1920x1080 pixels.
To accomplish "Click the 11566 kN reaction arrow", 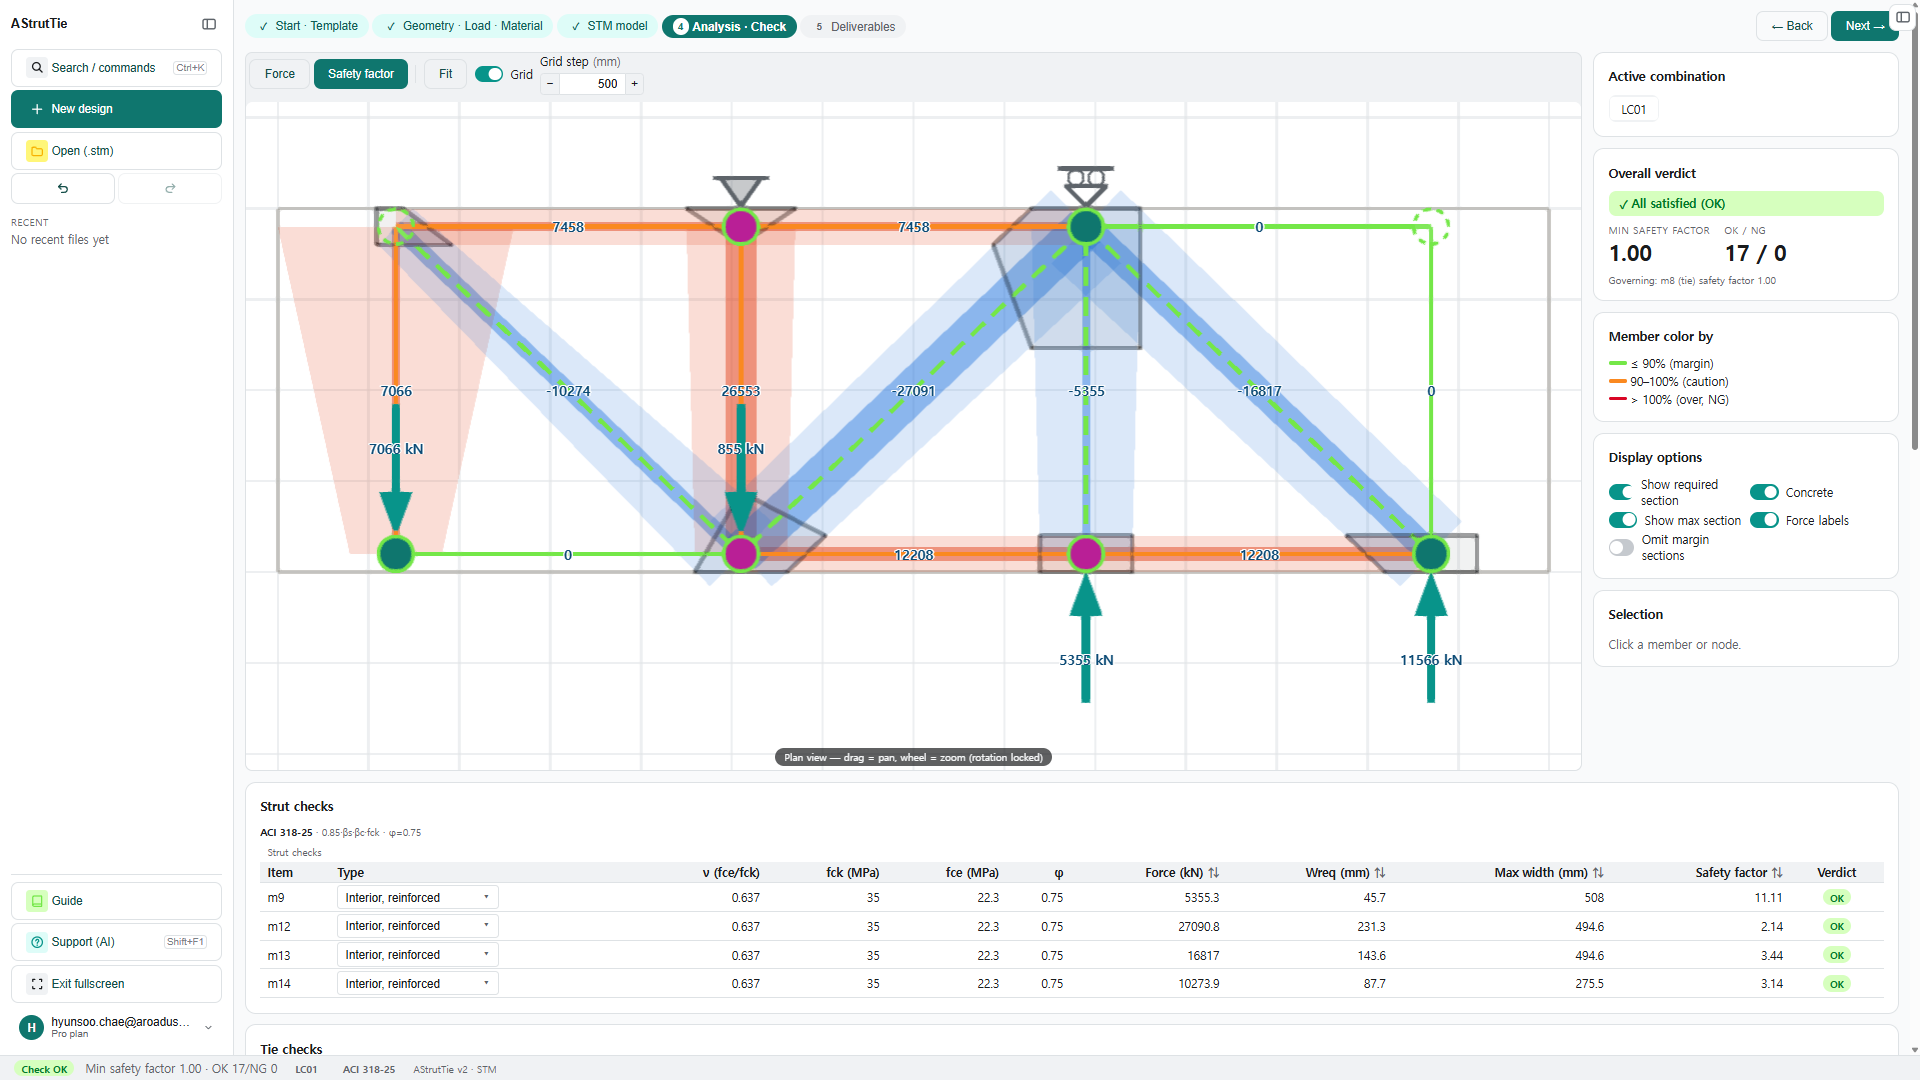I will coord(1431,640).
